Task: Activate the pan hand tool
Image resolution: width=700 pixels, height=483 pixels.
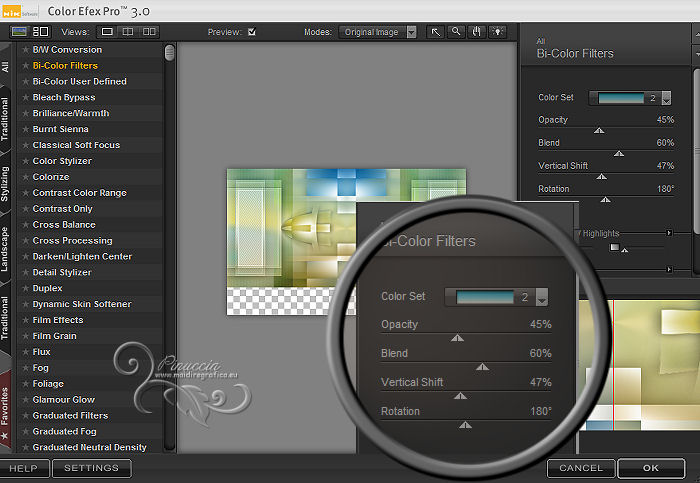Action: 477,32
